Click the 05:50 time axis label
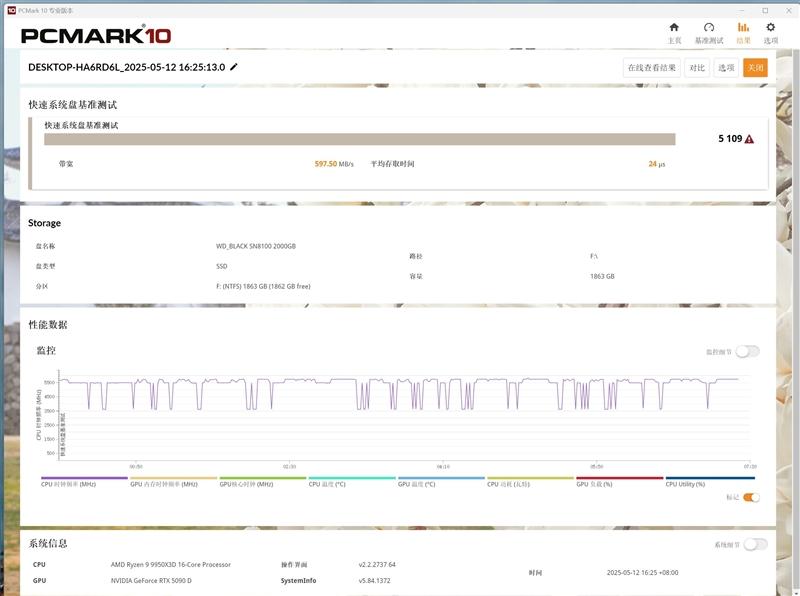Image resolution: width=800 pixels, height=596 pixels. tap(596, 467)
